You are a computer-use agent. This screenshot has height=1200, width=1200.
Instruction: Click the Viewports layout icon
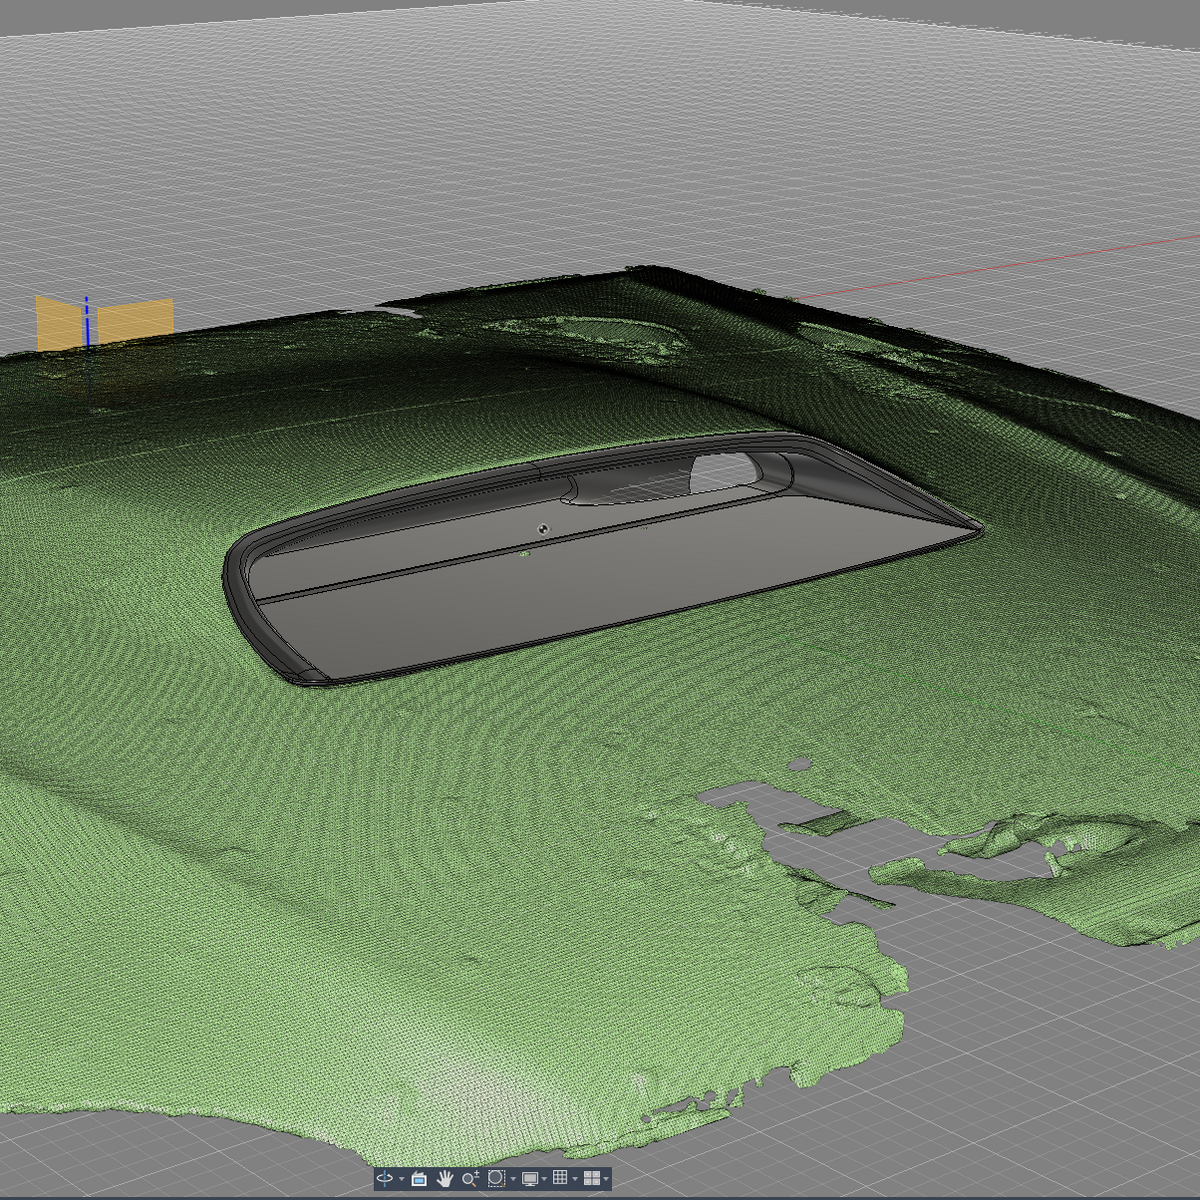click(591, 1179)
